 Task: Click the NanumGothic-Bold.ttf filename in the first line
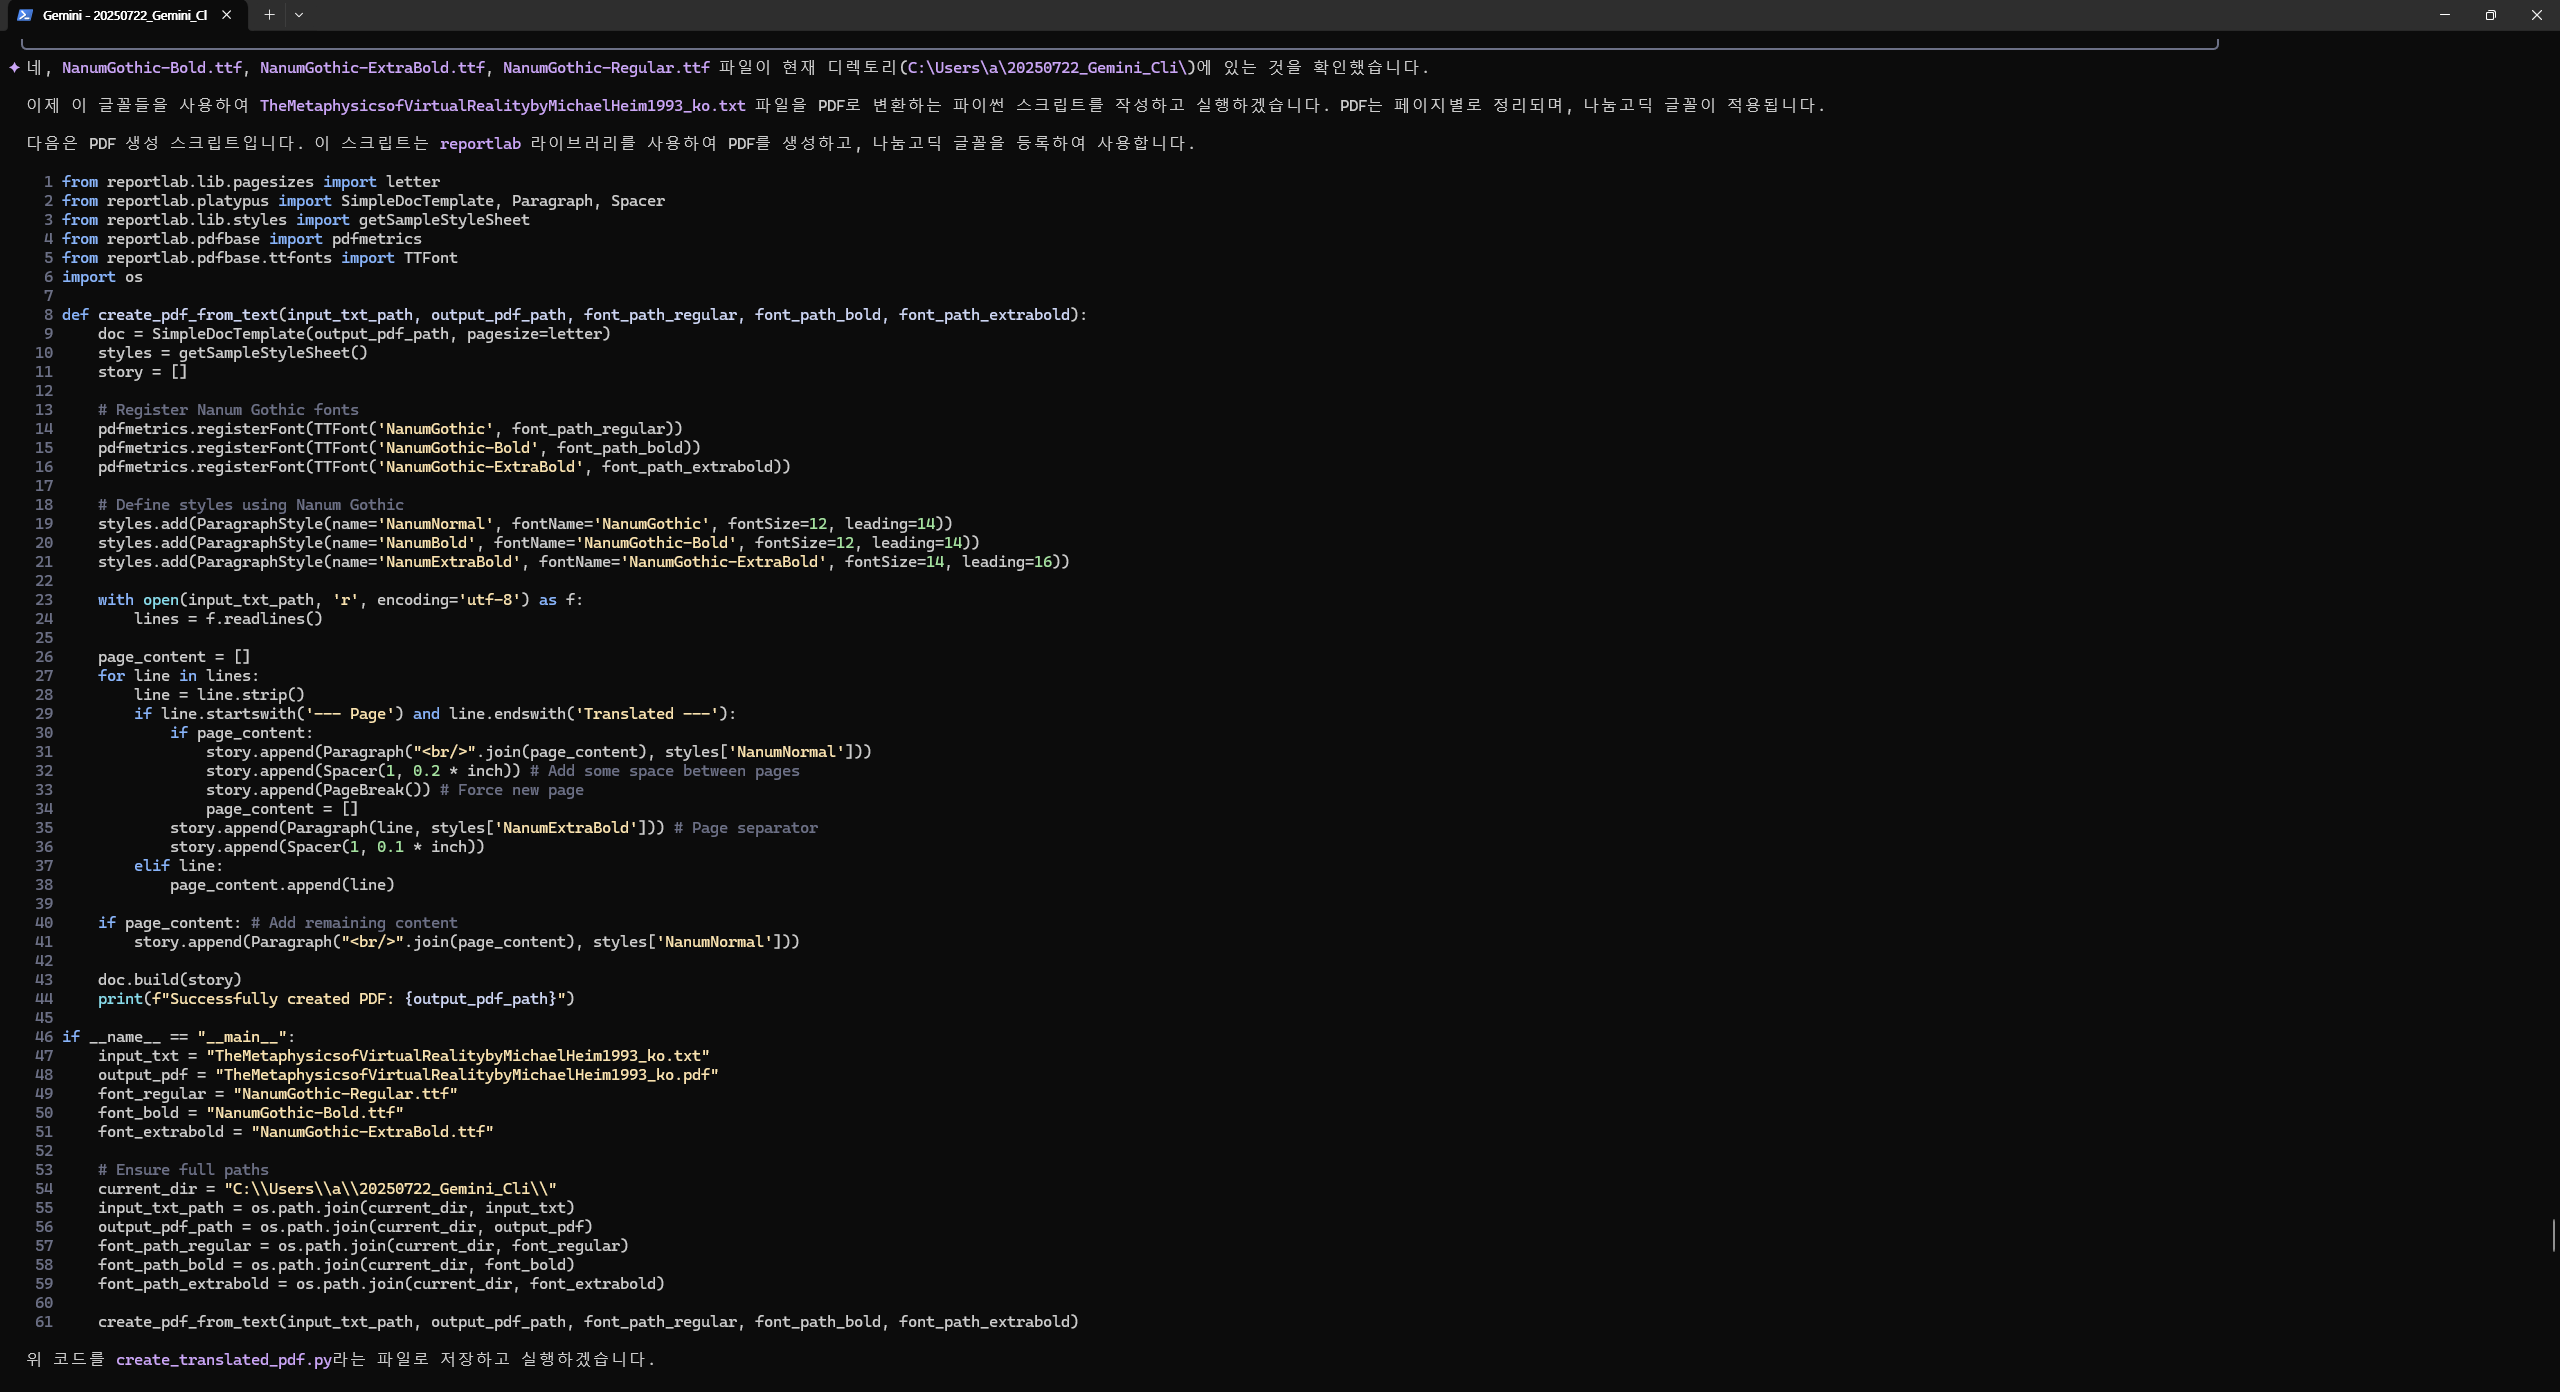point(151,68)
